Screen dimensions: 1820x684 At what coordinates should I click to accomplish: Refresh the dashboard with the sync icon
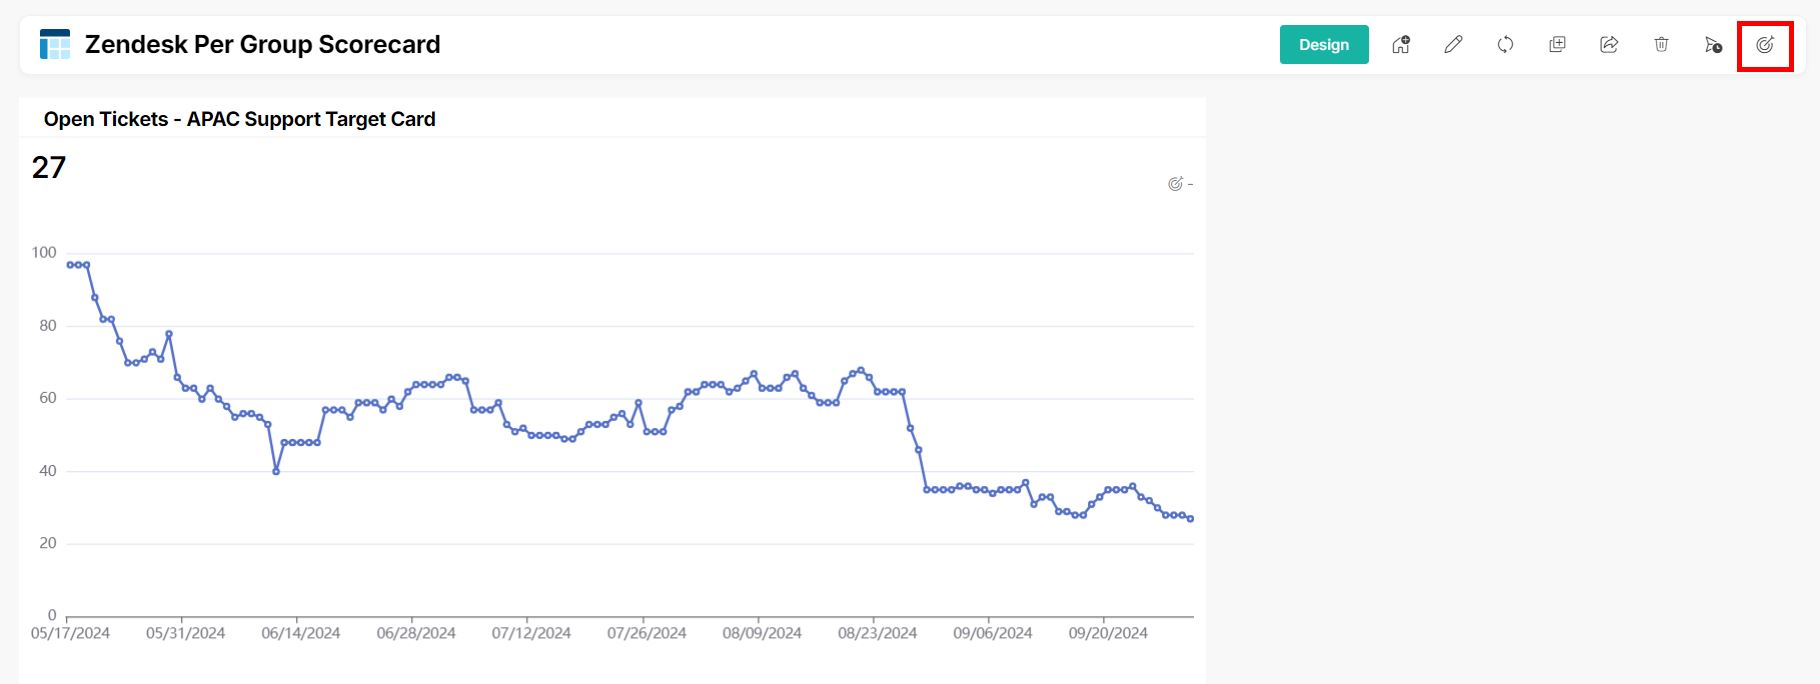[x=1505, y=45]
